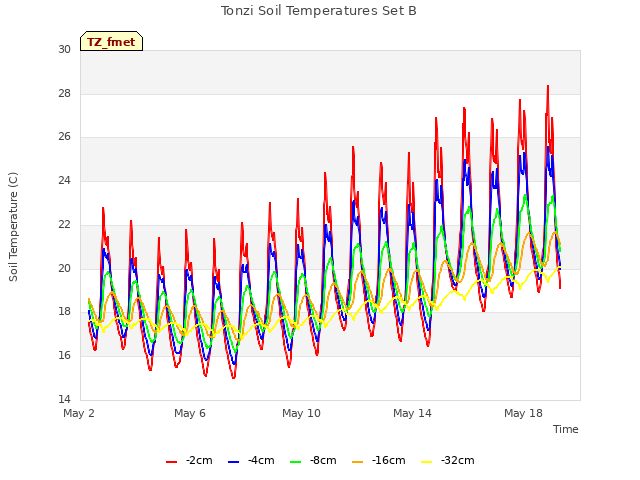Click the May 14 x-axis tick label

coord(412,413)
